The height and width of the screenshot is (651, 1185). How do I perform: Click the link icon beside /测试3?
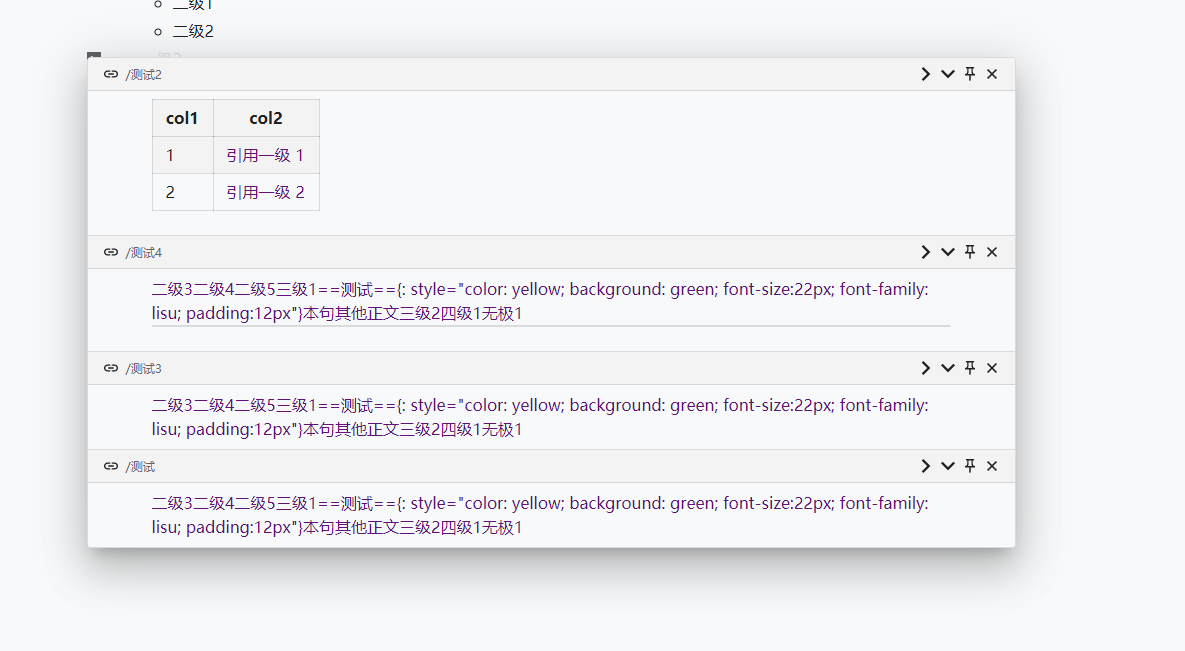point(111,368)
